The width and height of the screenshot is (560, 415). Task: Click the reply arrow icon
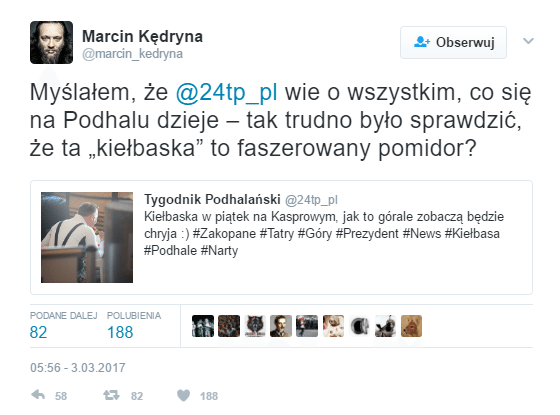38,395
